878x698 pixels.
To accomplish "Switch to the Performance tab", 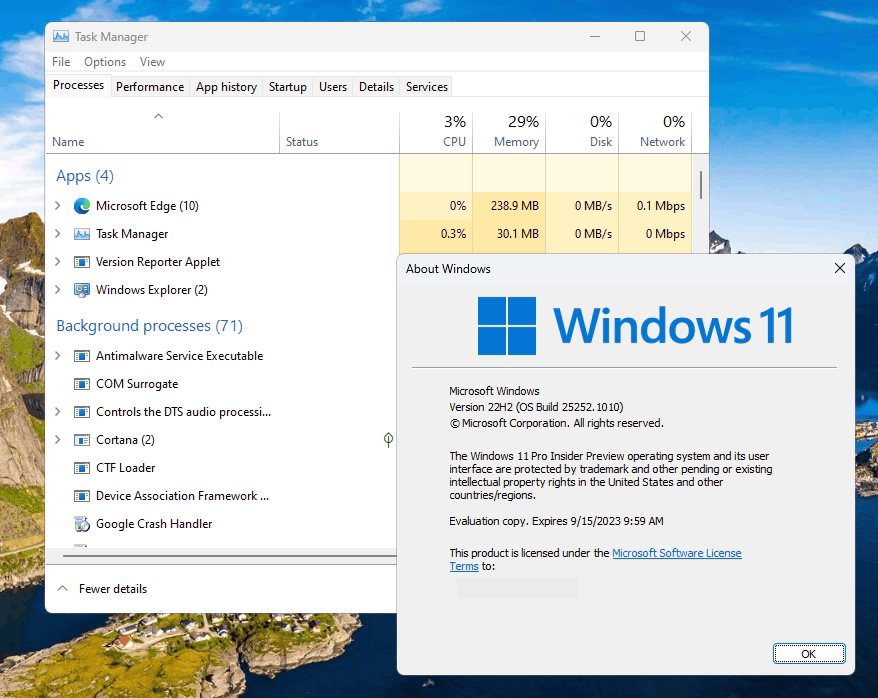I will [x=150, y=87].
